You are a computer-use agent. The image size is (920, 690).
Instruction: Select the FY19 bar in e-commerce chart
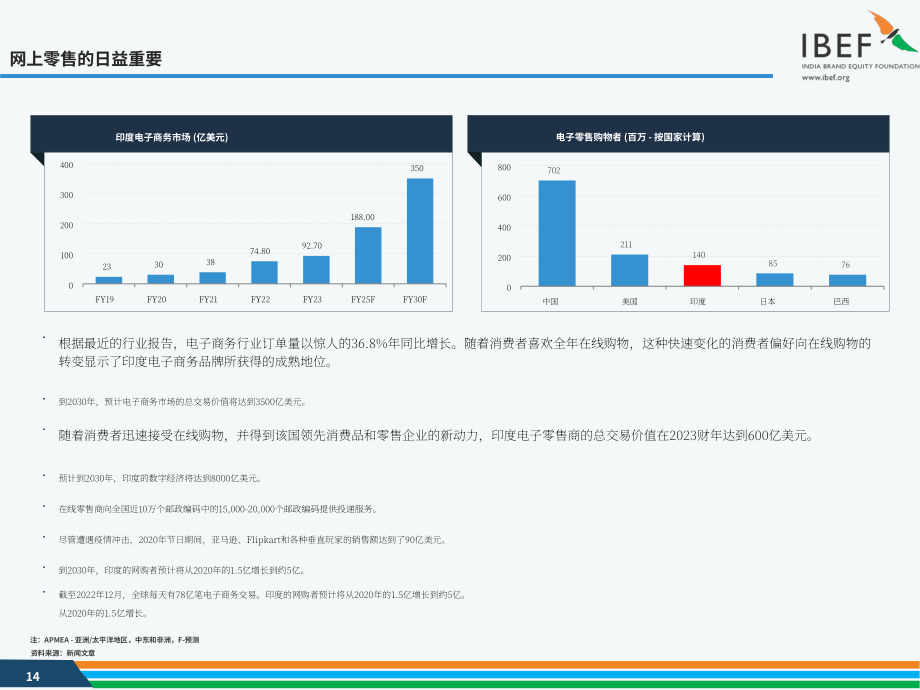[109, 280]
